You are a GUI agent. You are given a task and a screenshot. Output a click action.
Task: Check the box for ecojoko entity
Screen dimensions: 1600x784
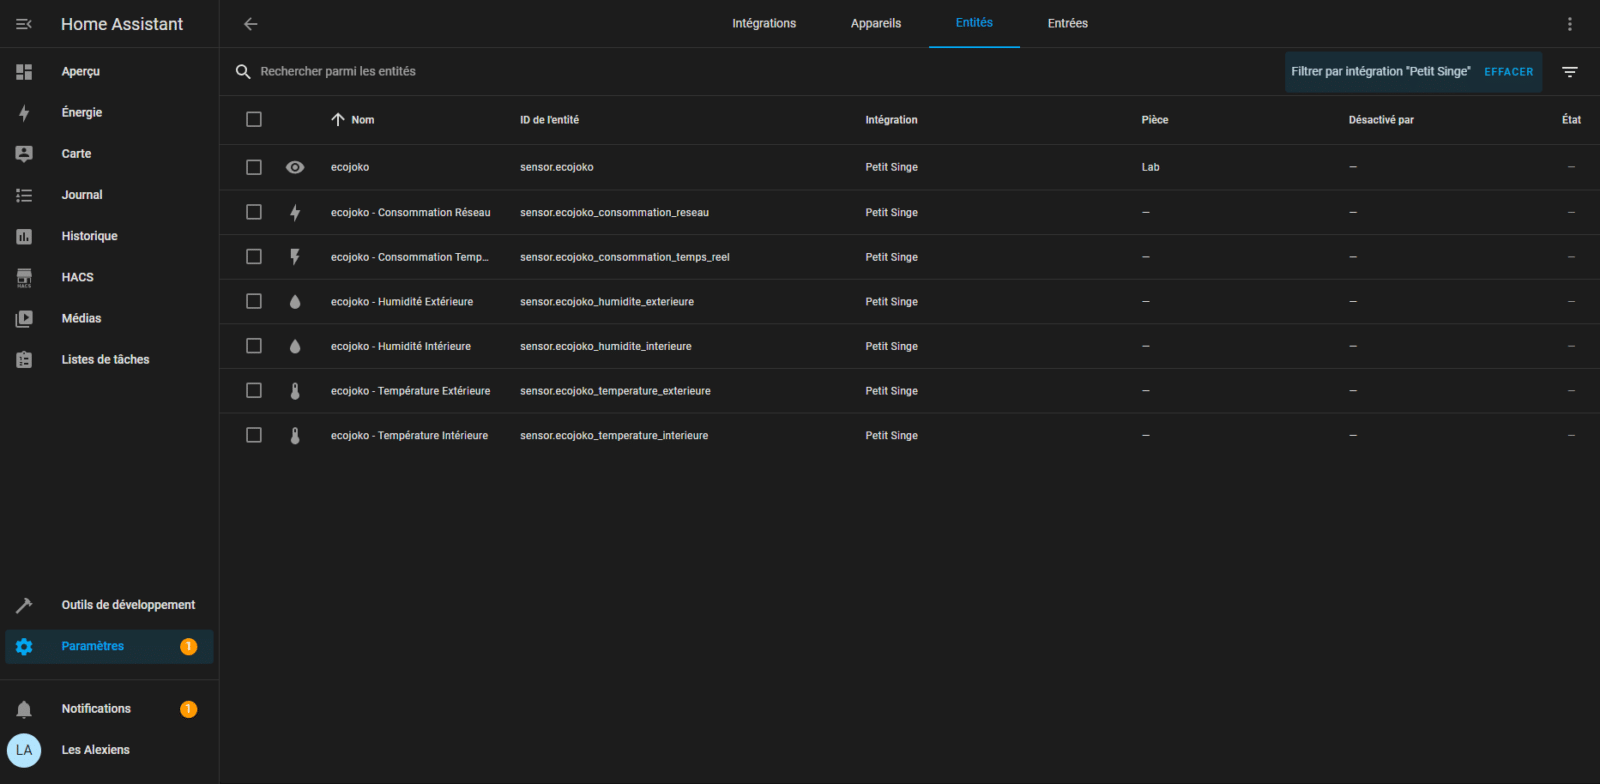(x=254, y=167)
